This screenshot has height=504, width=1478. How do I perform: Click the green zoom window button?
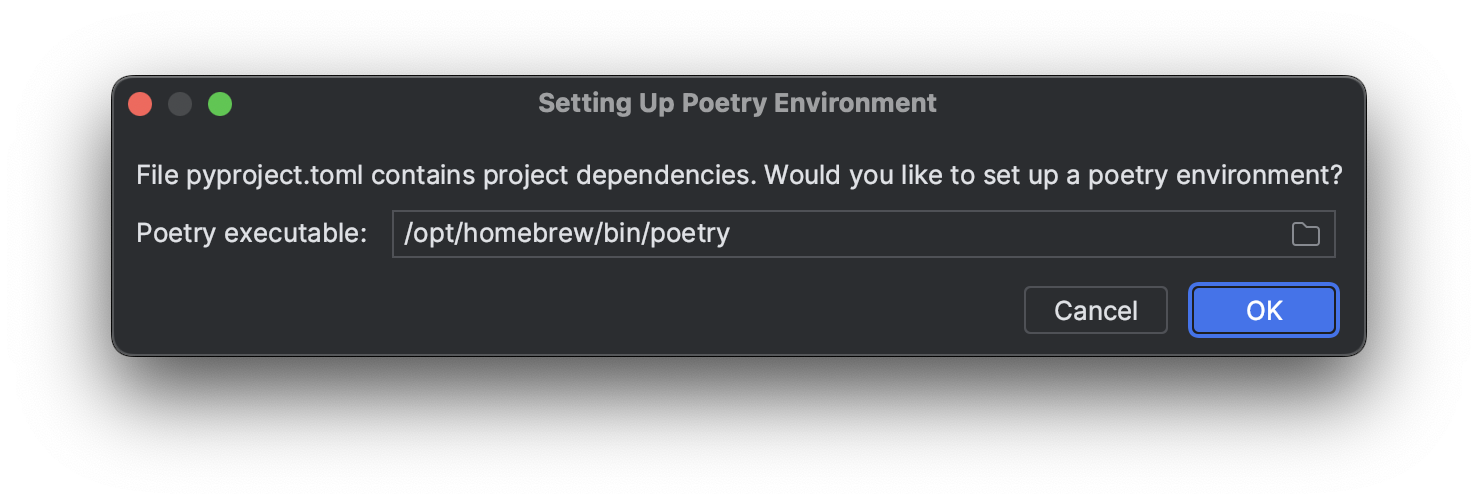click(x=220, y=103)
